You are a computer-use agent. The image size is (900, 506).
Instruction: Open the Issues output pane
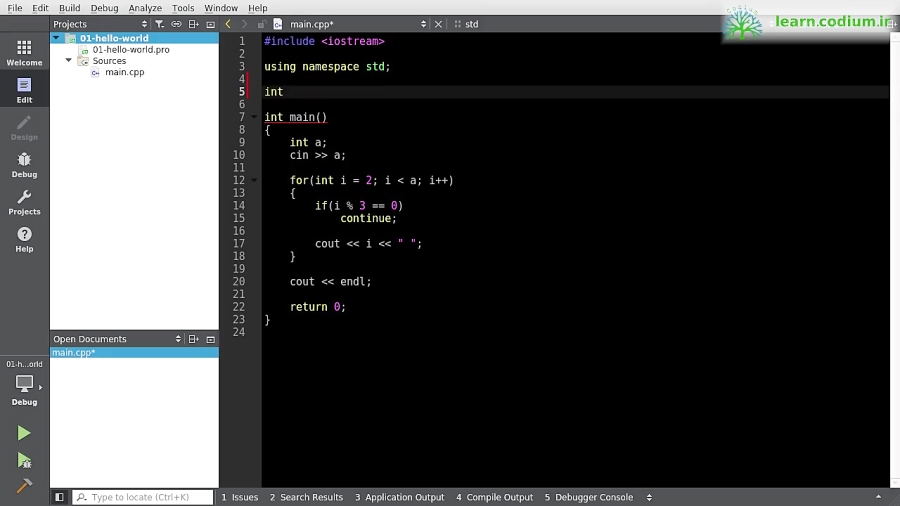click(x=240, y=497)
